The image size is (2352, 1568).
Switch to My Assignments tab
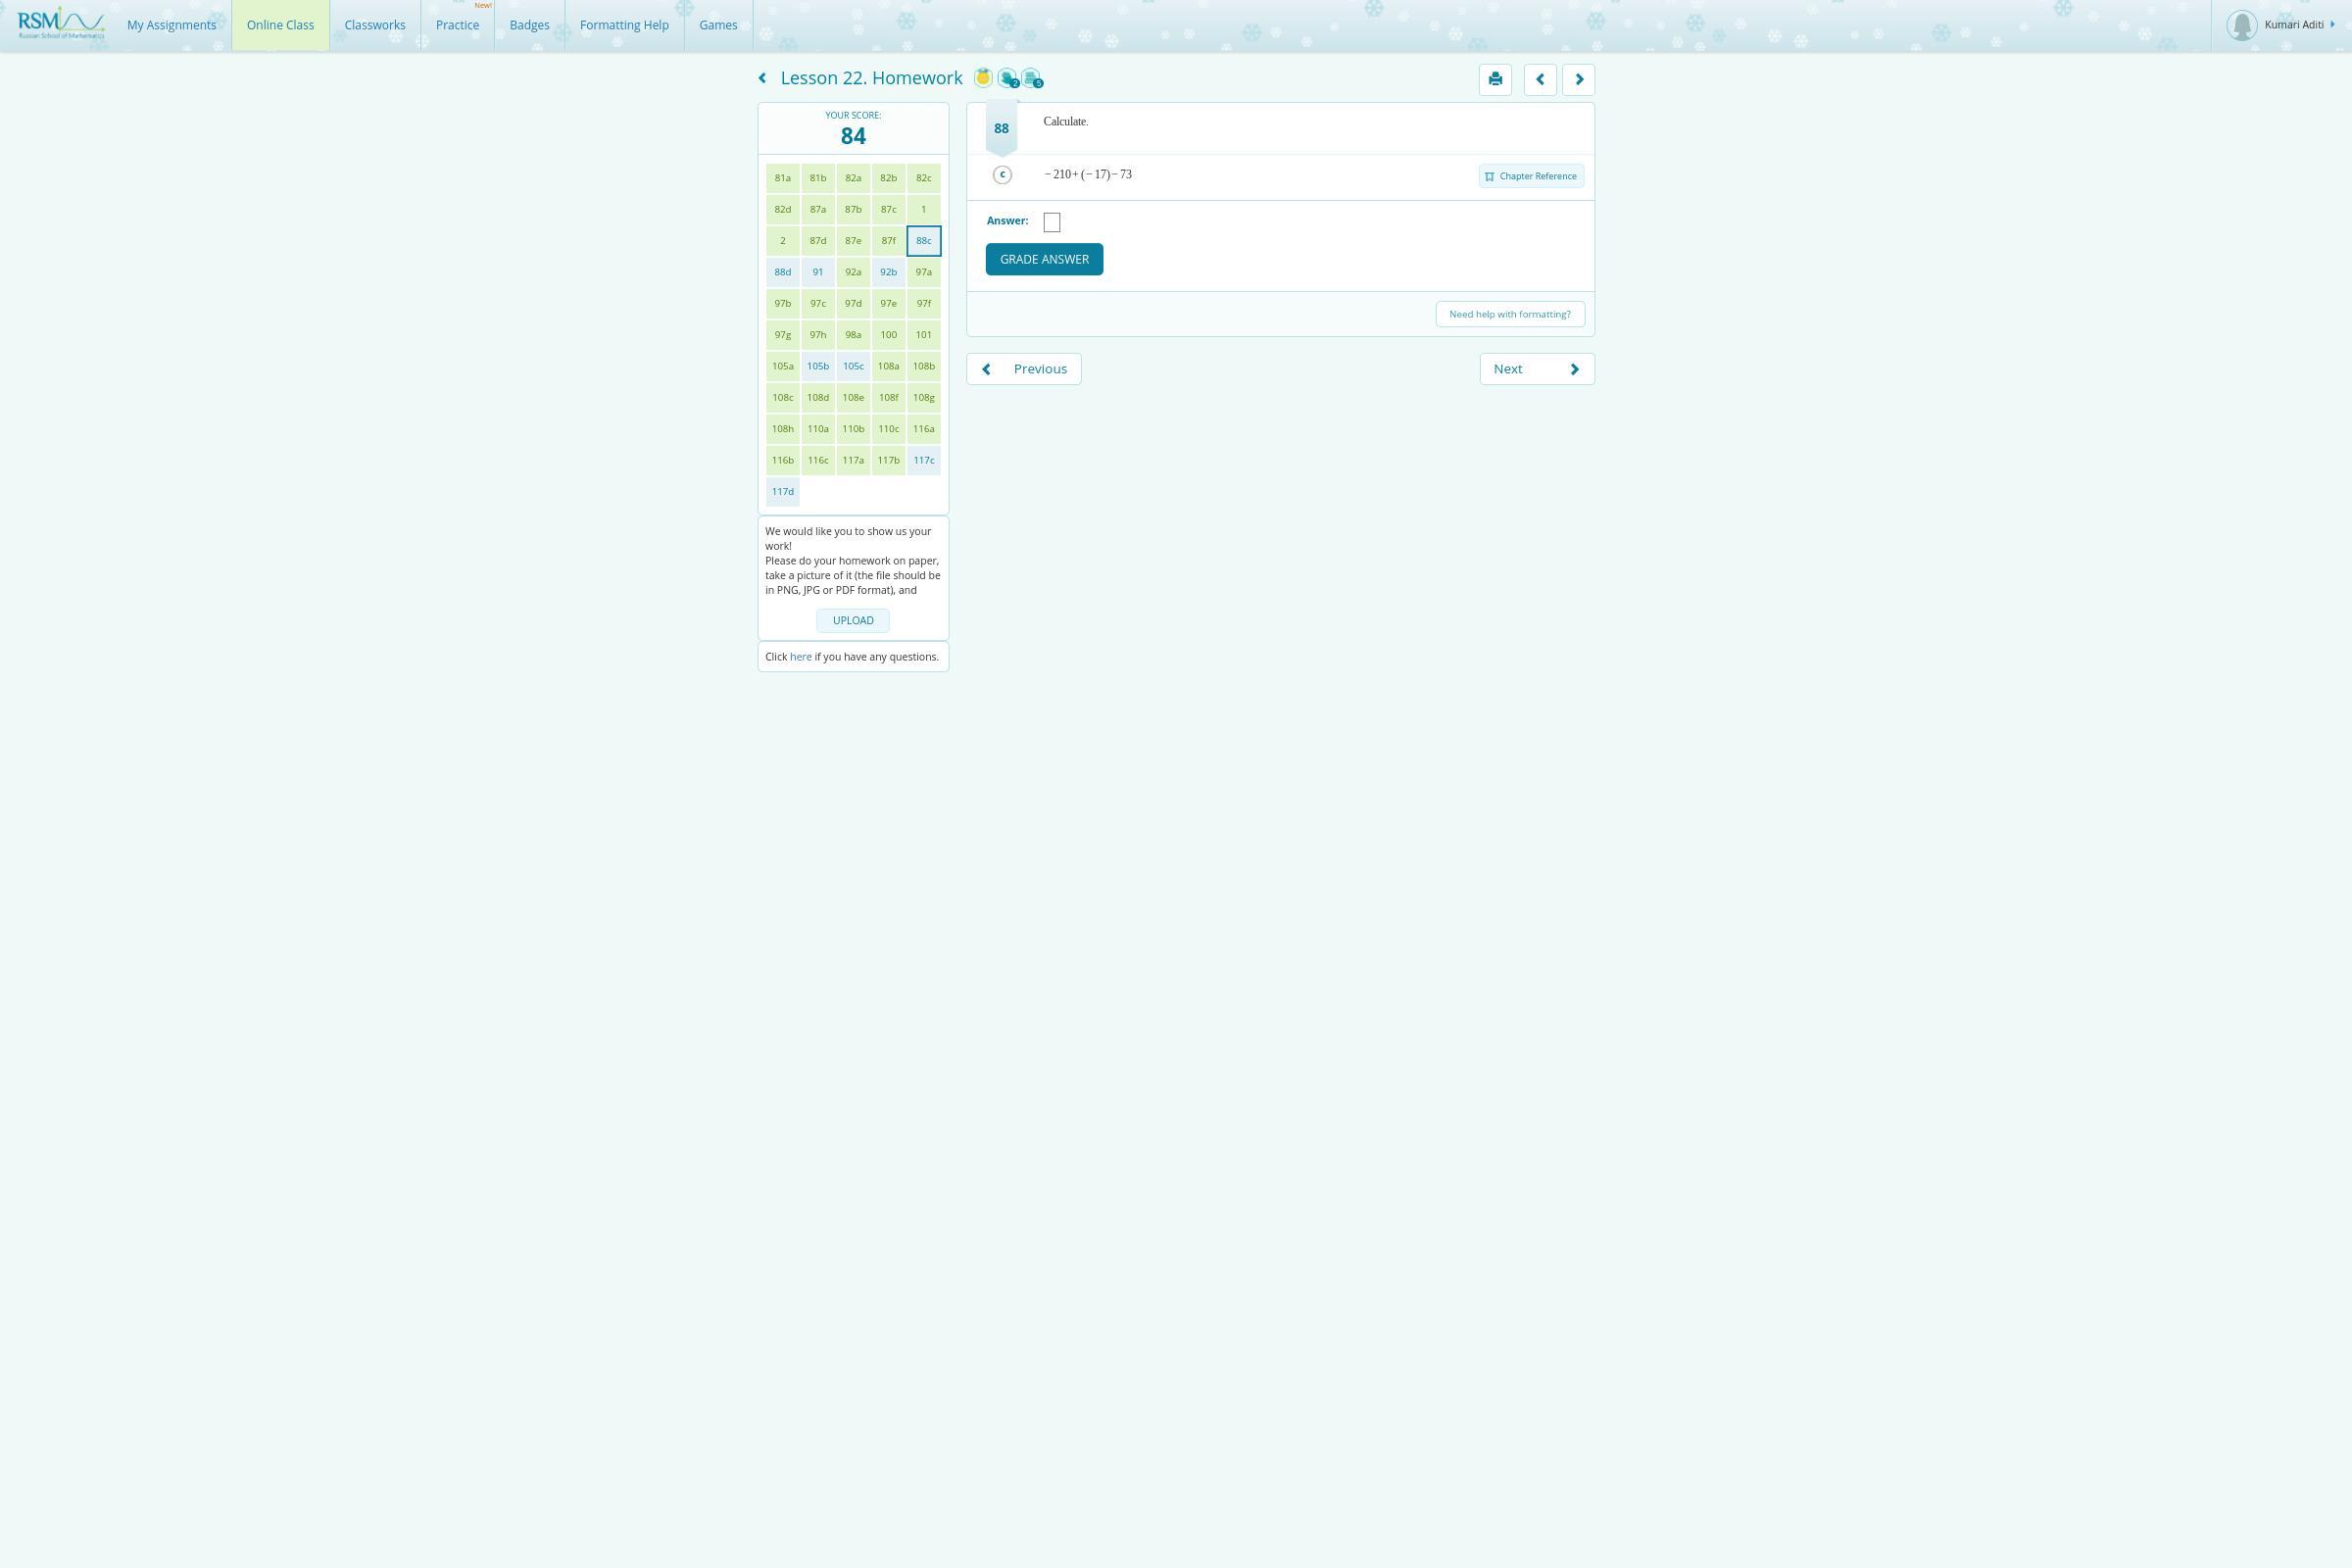pyautogui.click(x=171, y=25)
